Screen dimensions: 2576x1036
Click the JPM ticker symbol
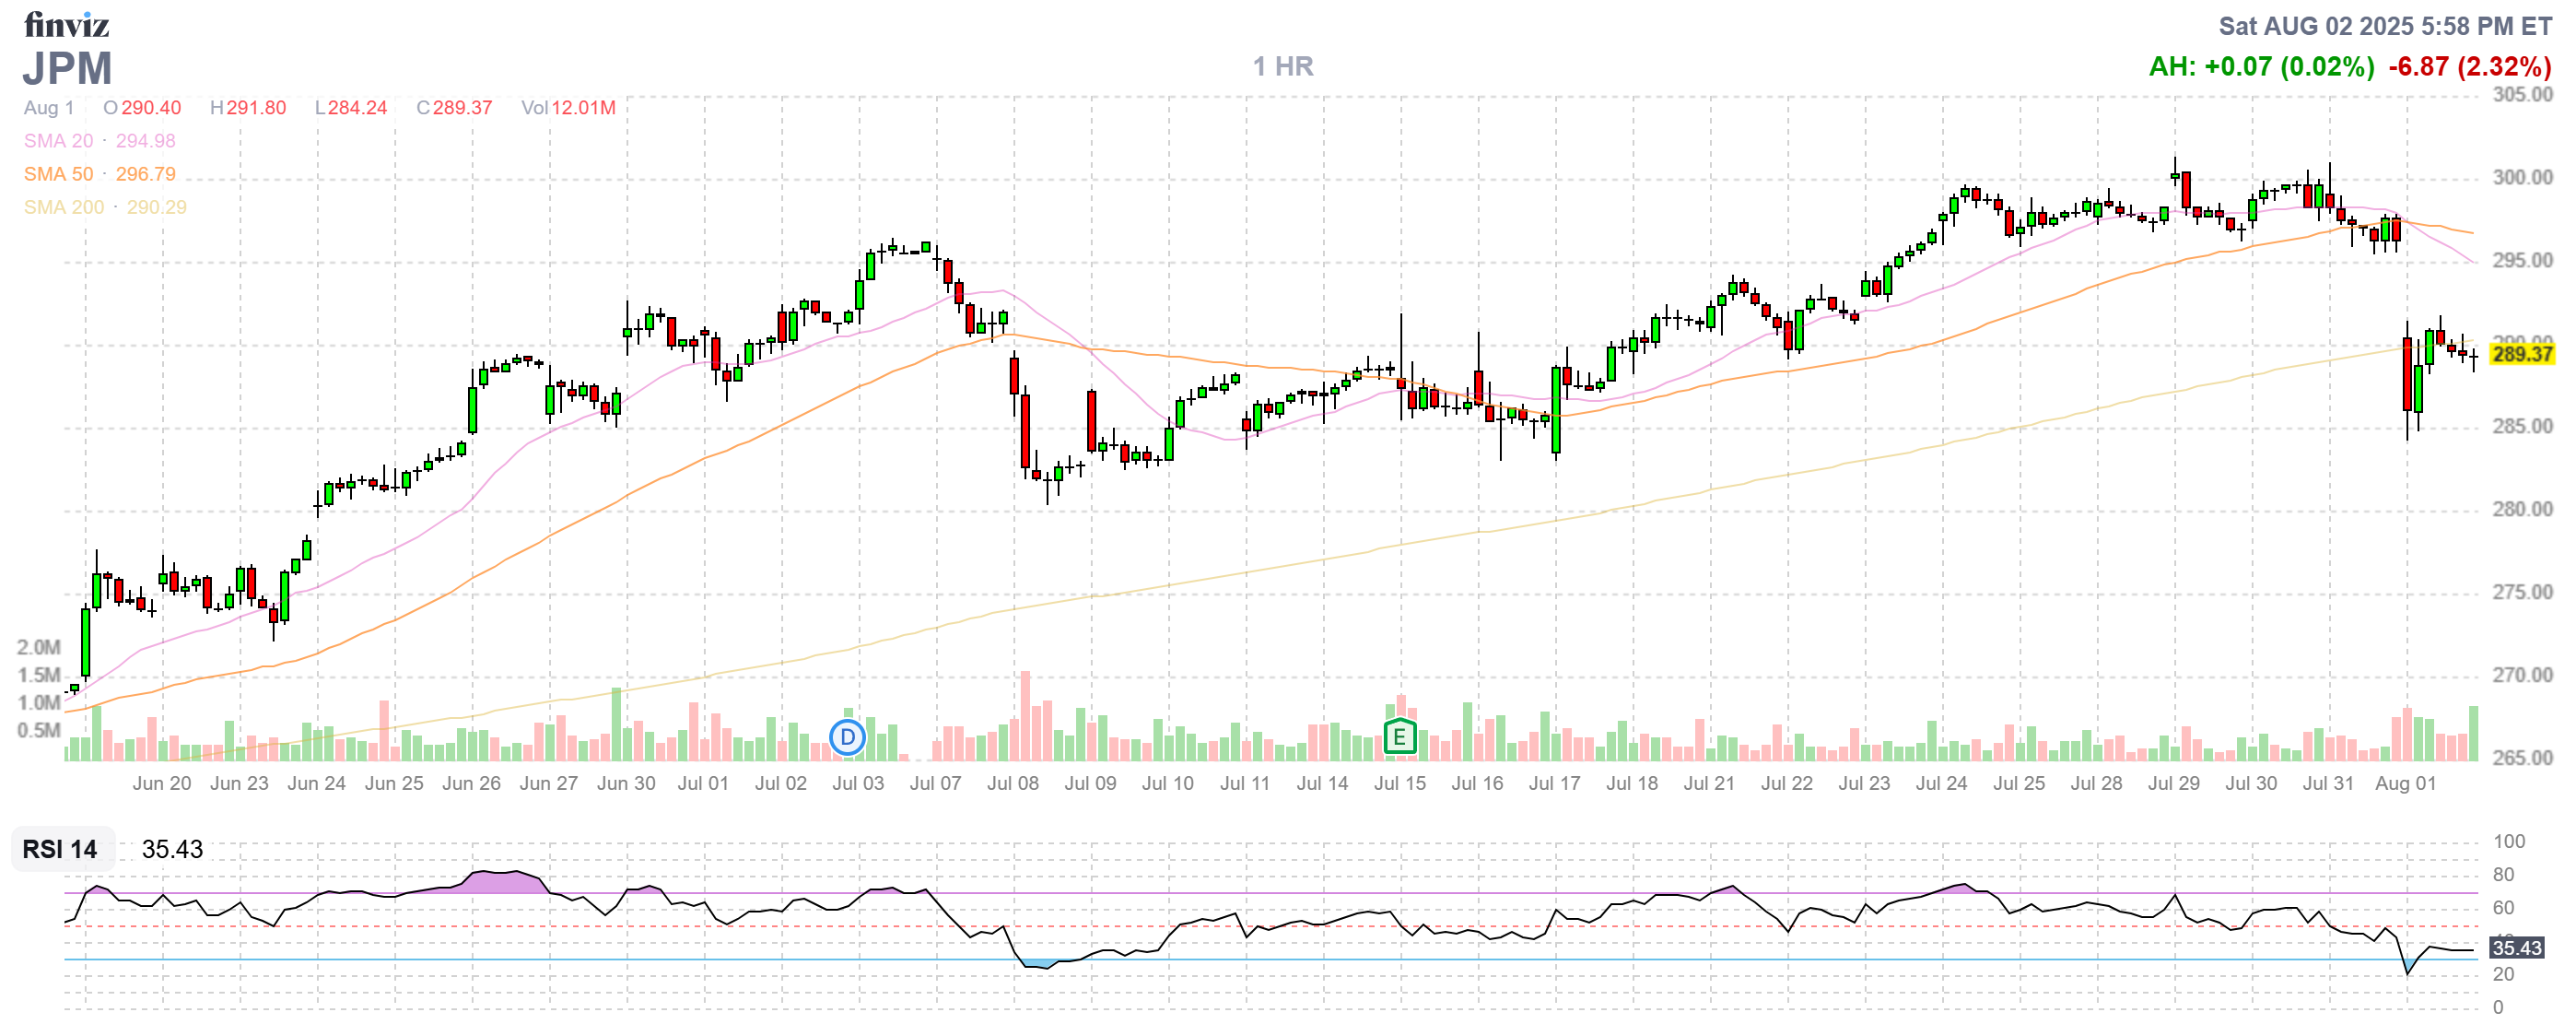pos(68,69)
